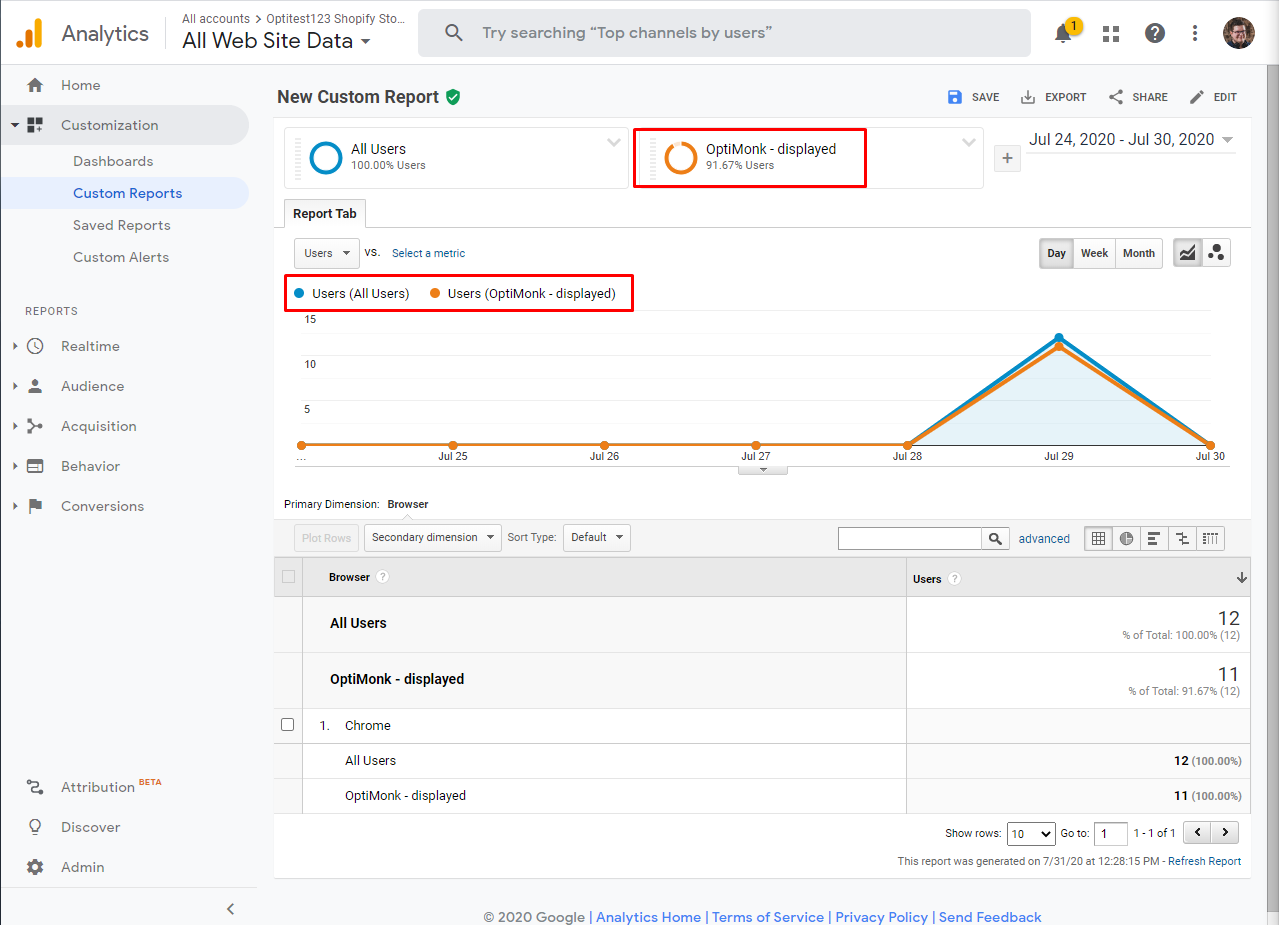The height and width of the screenshot is (925, 1279).
Task: Open the Sort Type Default dropdown
Action: point(597,538)
